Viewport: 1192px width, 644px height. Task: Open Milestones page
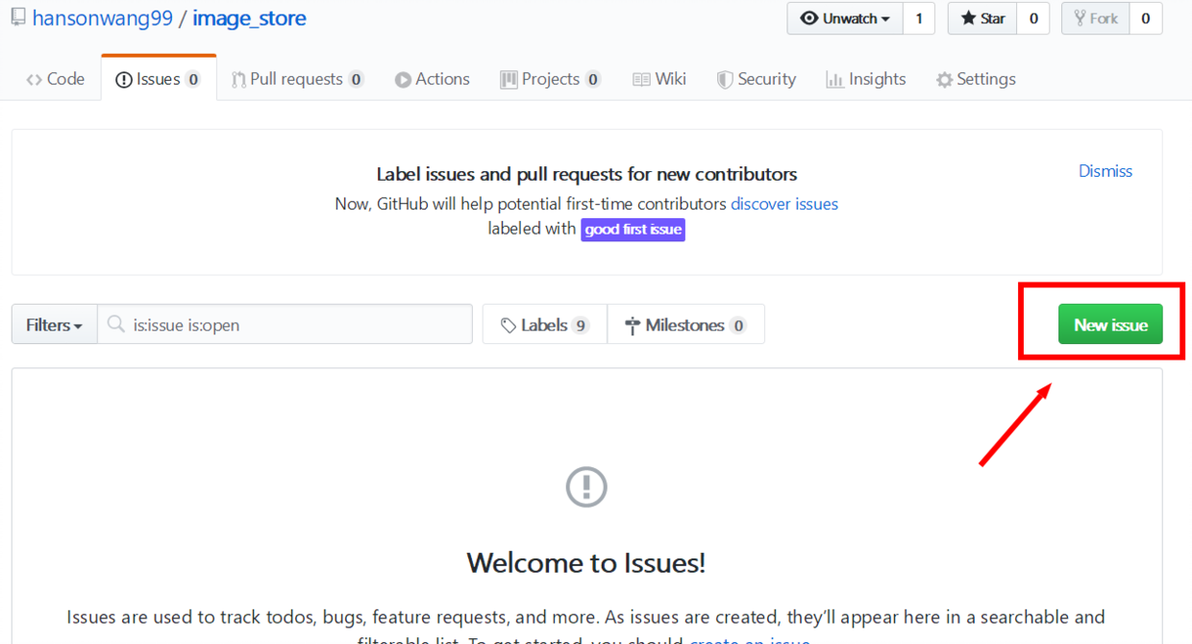[x=686, y=325]
